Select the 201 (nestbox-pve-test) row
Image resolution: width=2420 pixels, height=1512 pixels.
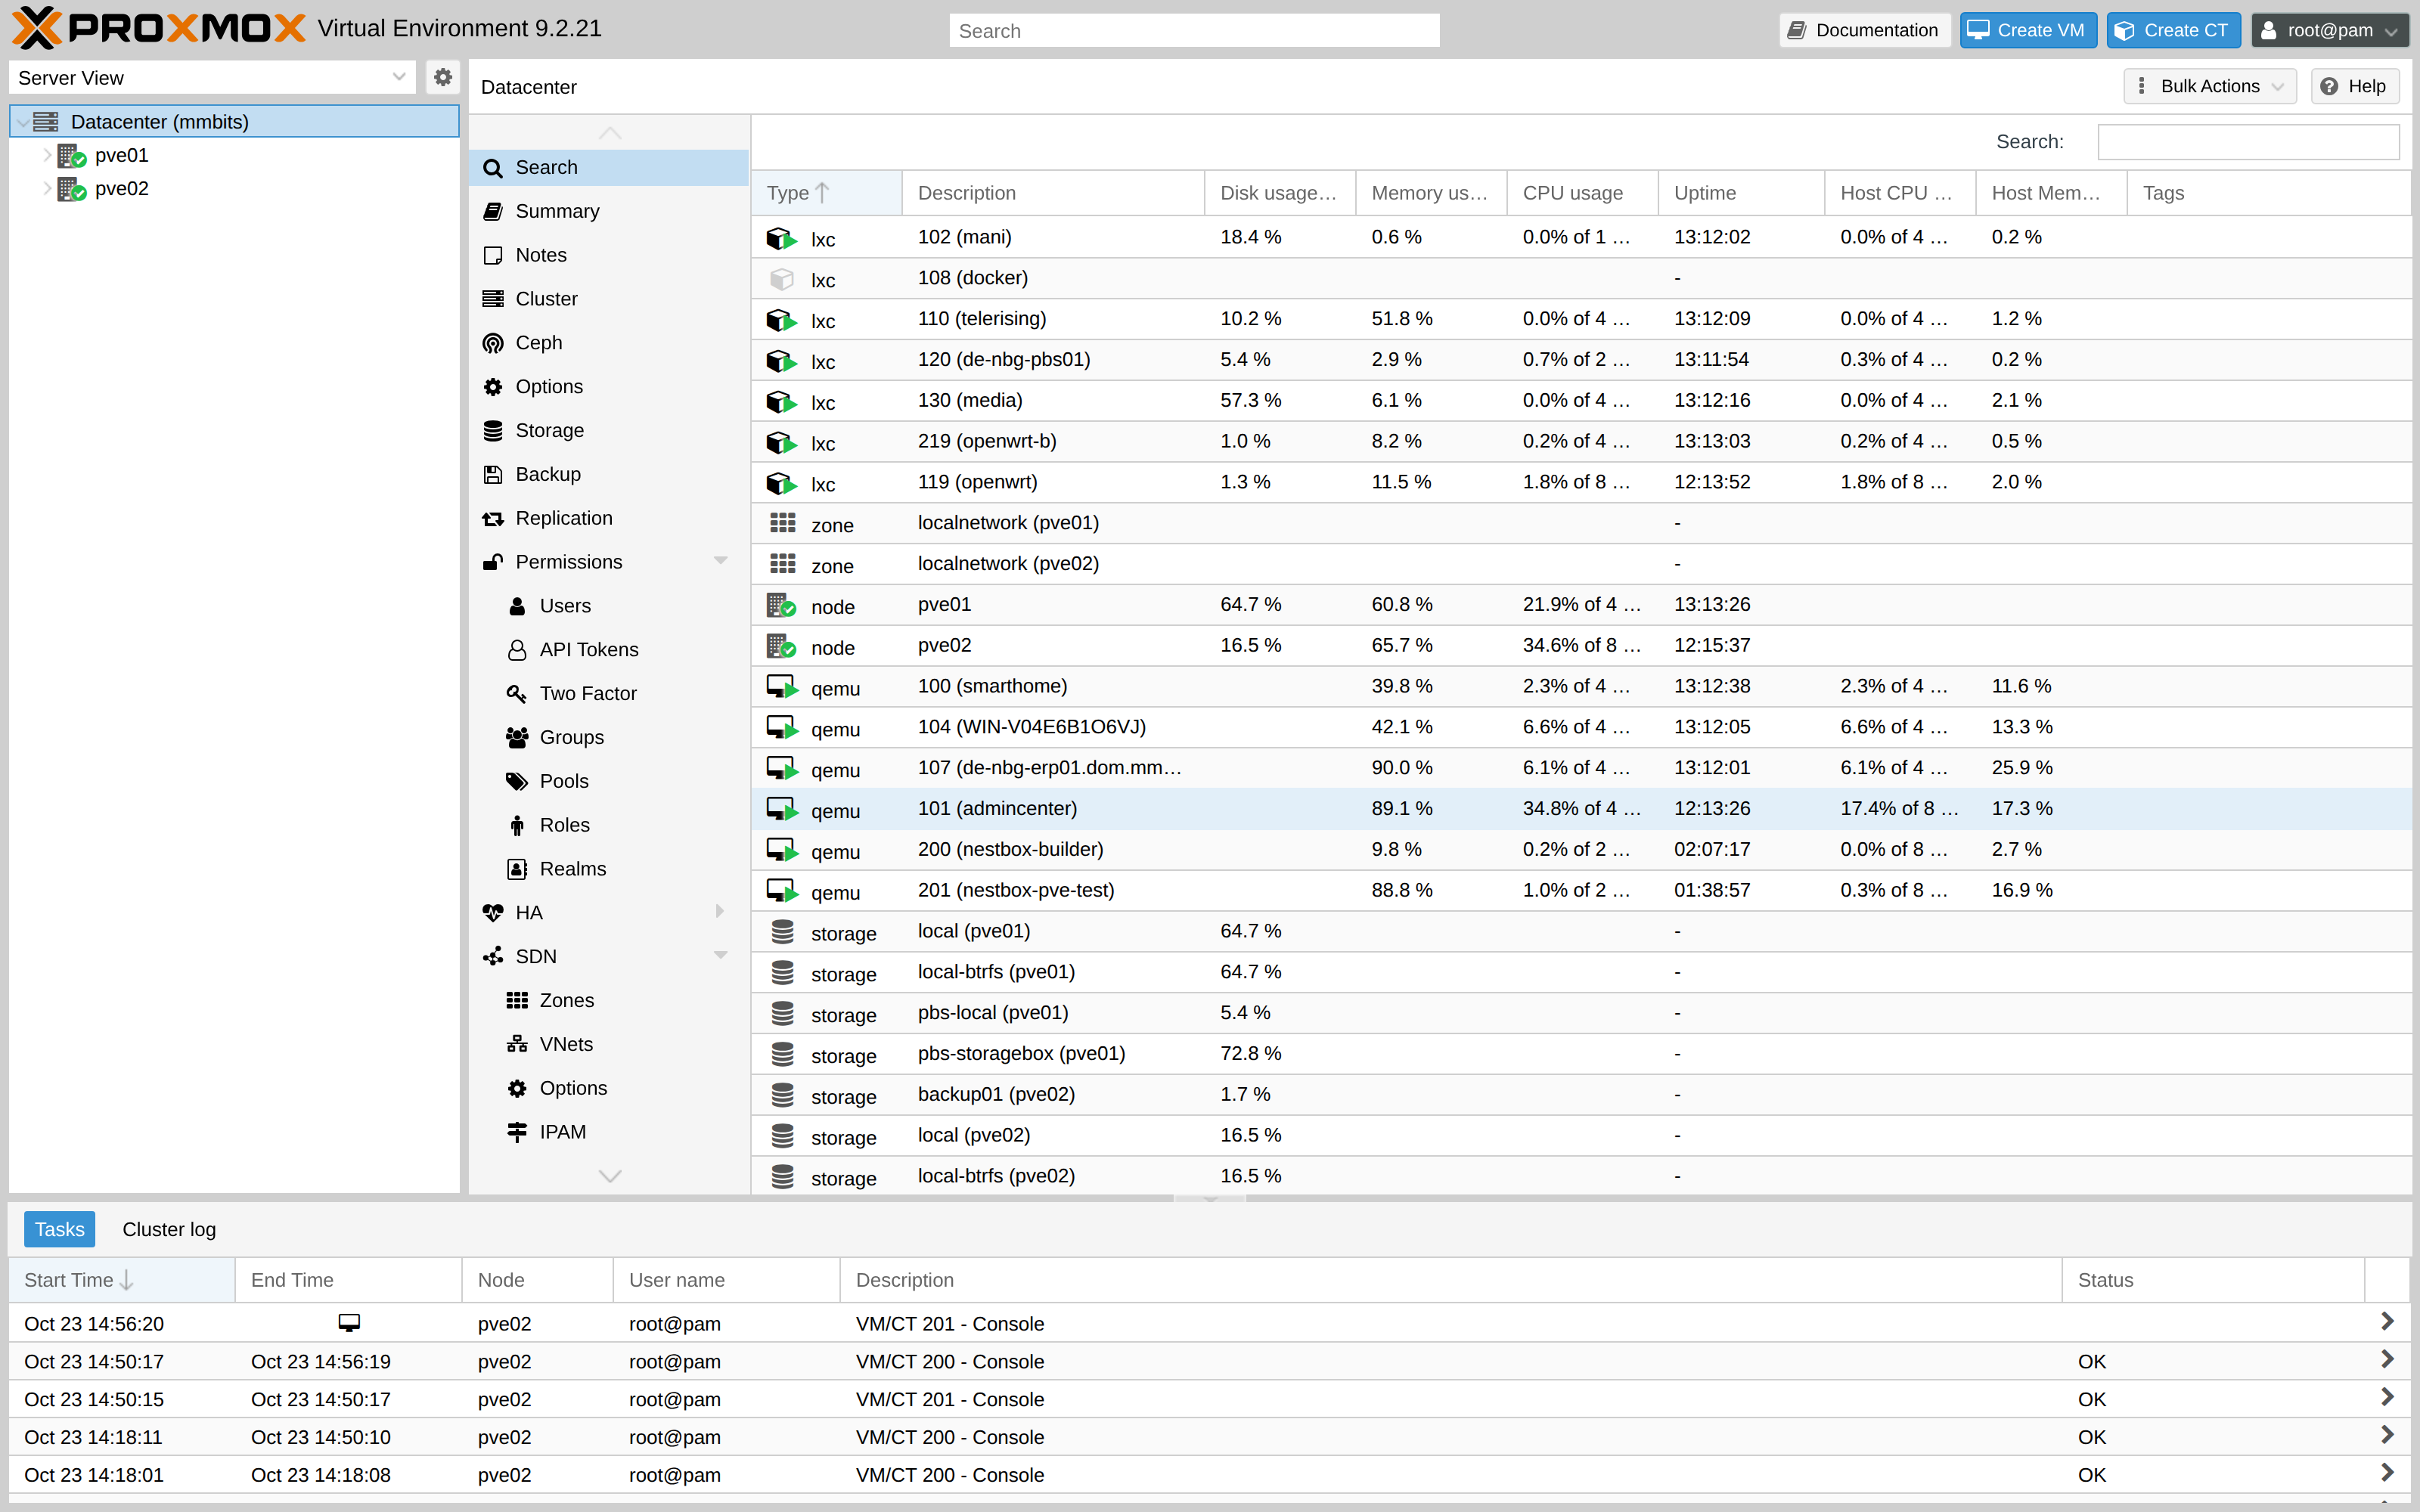(x=1580, y=890)
